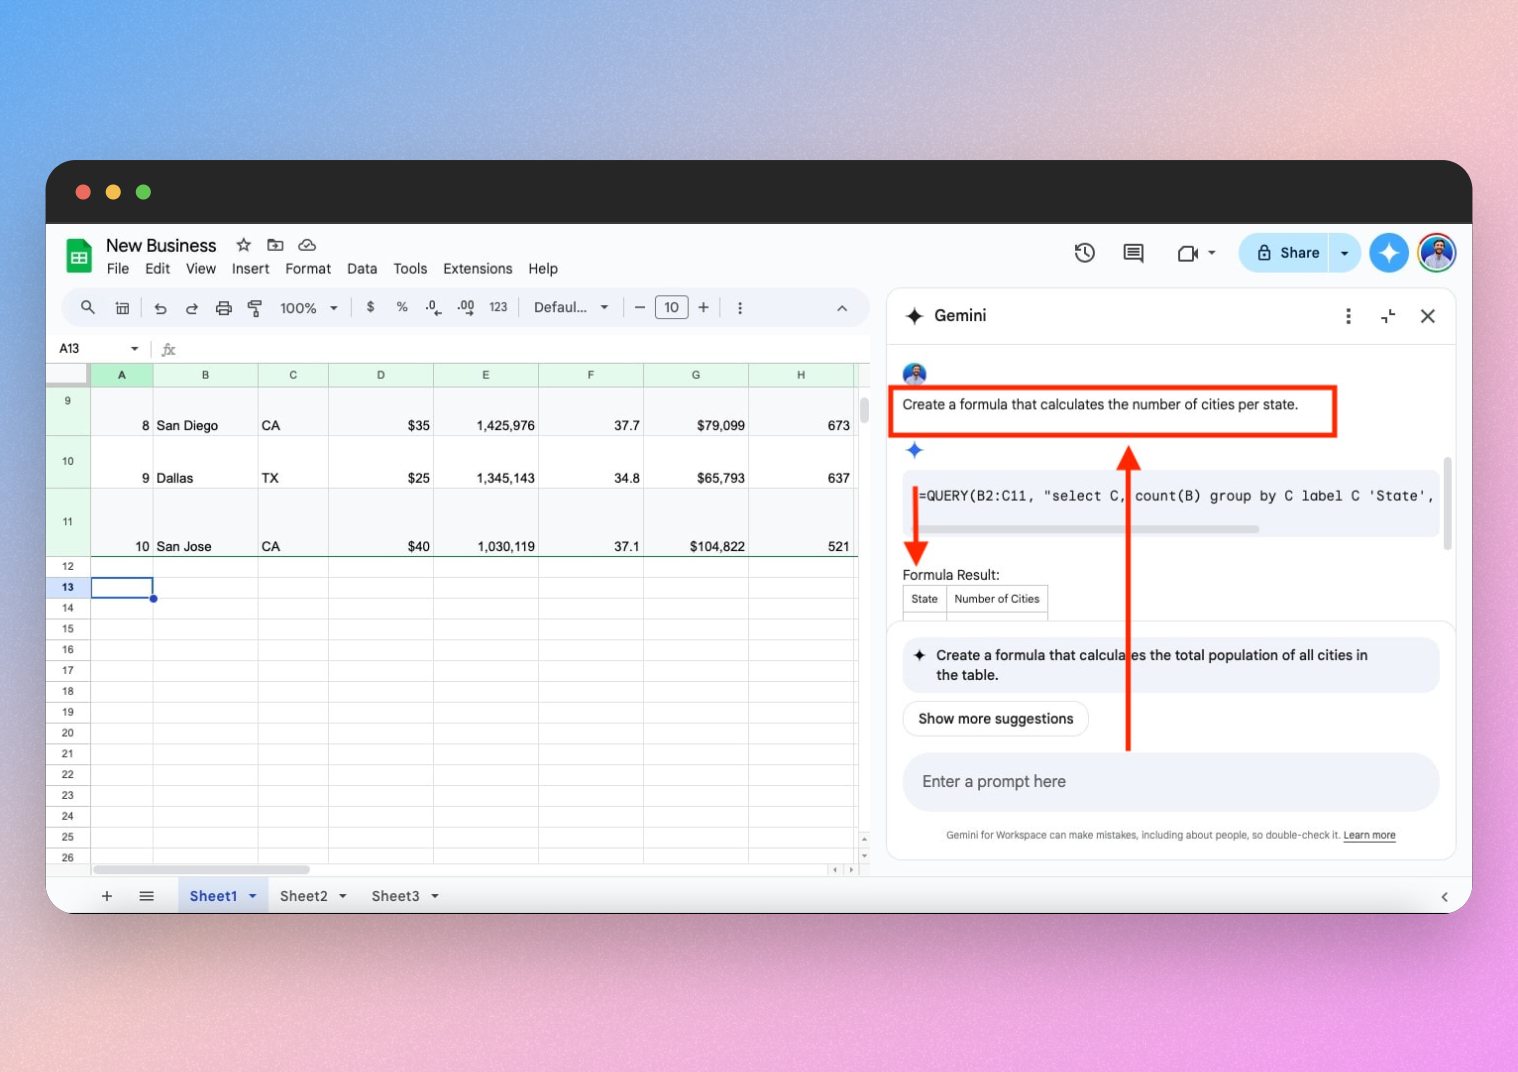Click the undo arrow in toolbar
Viewport: 1518px width, 1072px height.
(160, 308)
